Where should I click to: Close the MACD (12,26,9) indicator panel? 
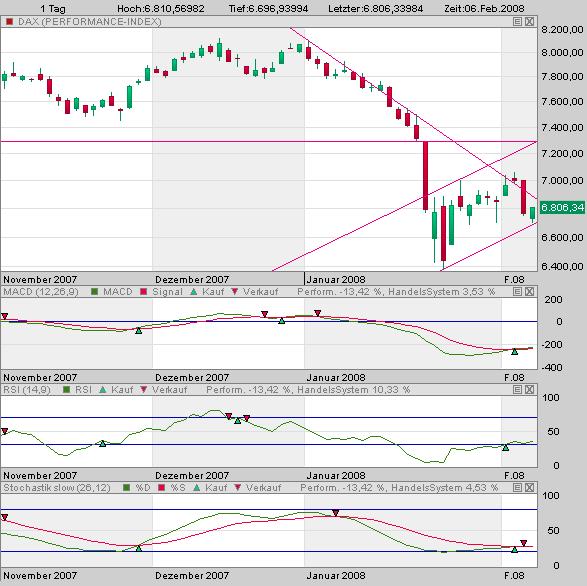click(529, 292)
